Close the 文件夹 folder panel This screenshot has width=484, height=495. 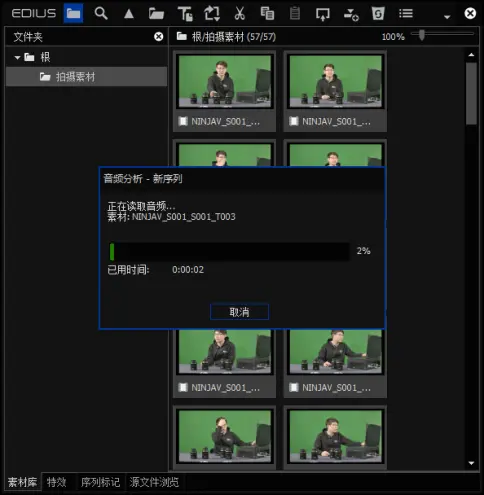pos(159,36)
